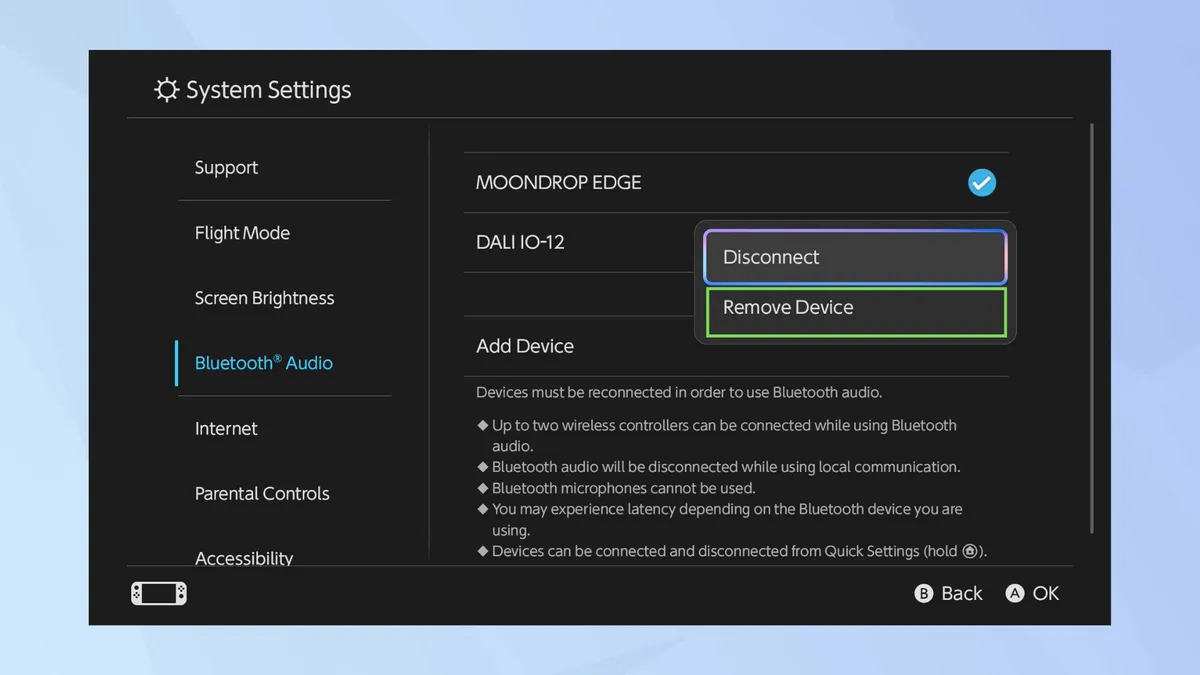Select the Bluetooth Audio sidebar item
The image size is (1200, 675).
coord(263,363)
